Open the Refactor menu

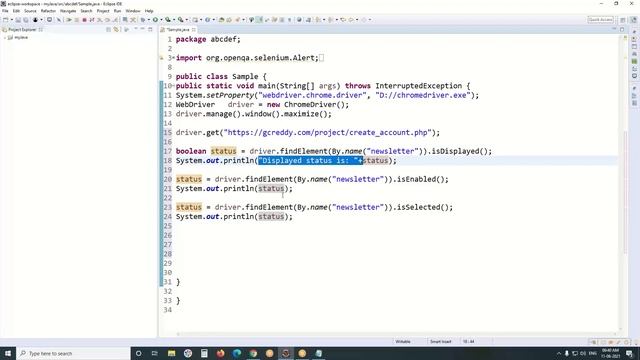(x=48, y=11)
